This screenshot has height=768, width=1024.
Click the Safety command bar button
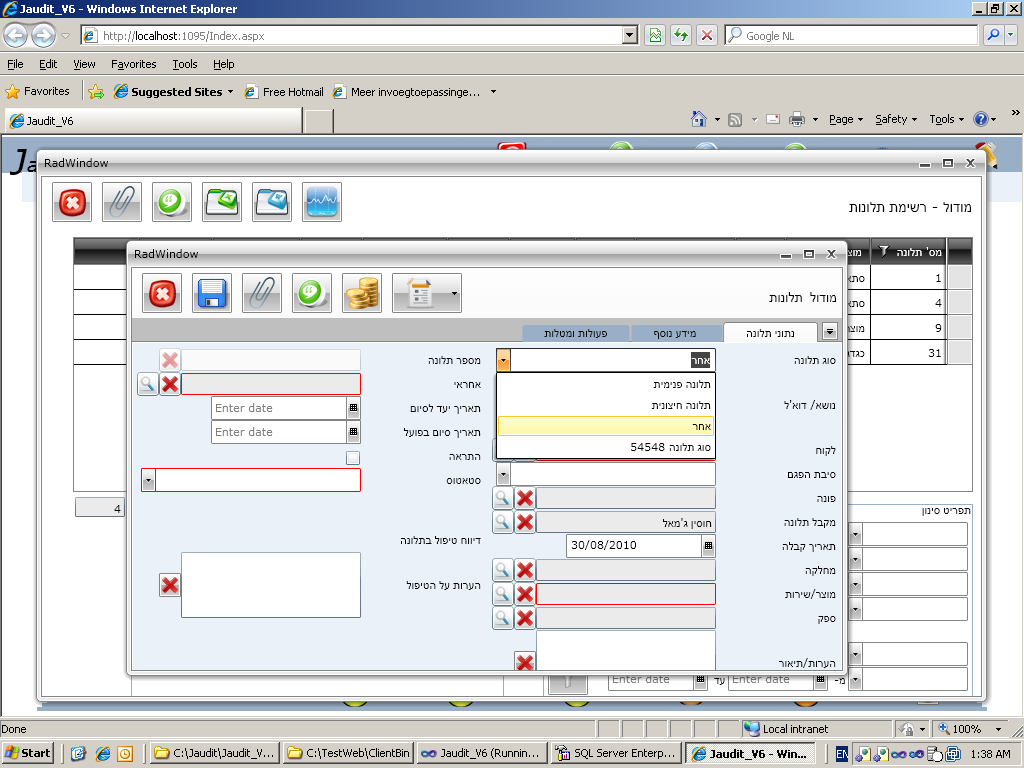[896, 120]
